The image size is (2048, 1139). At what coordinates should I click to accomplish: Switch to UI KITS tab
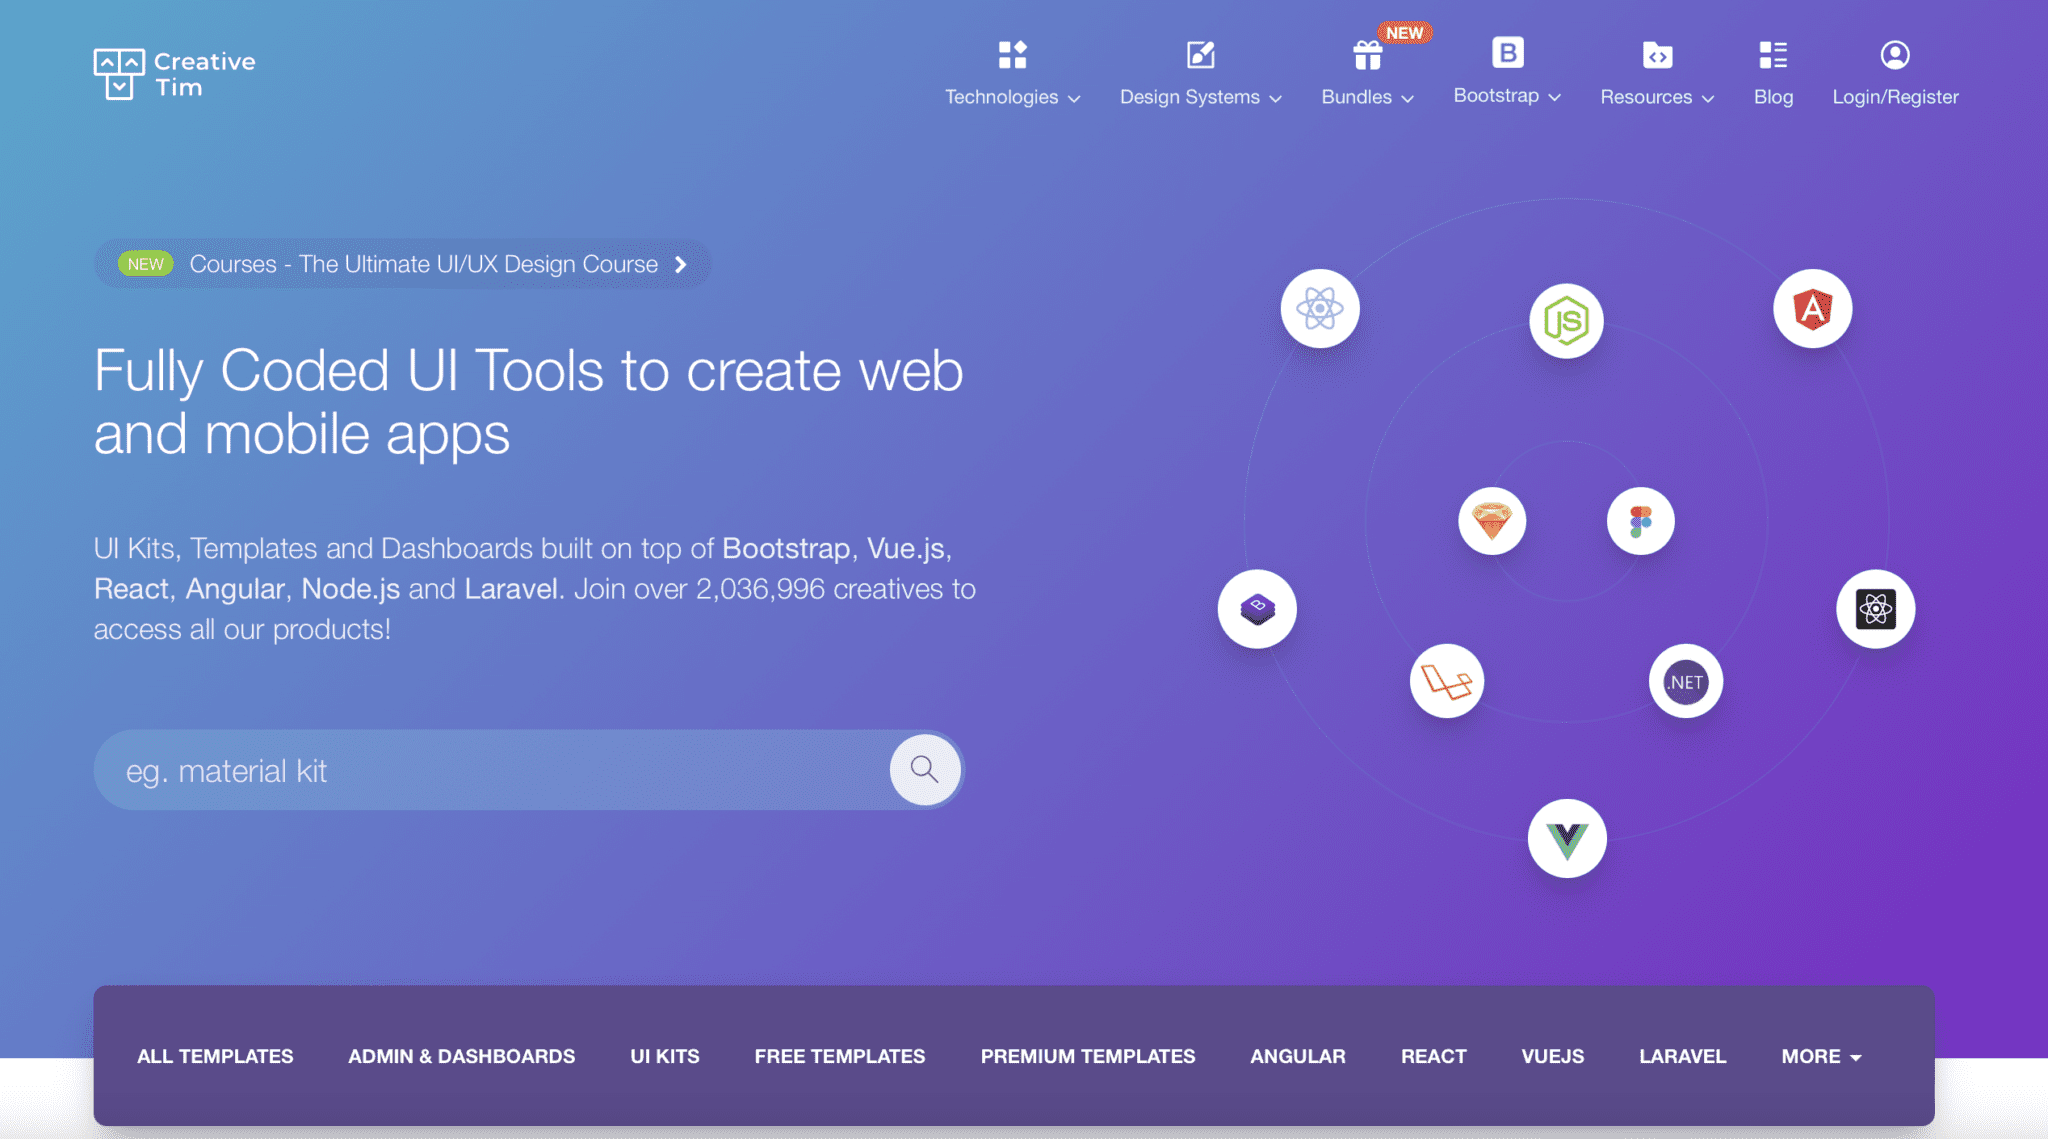664,1056
